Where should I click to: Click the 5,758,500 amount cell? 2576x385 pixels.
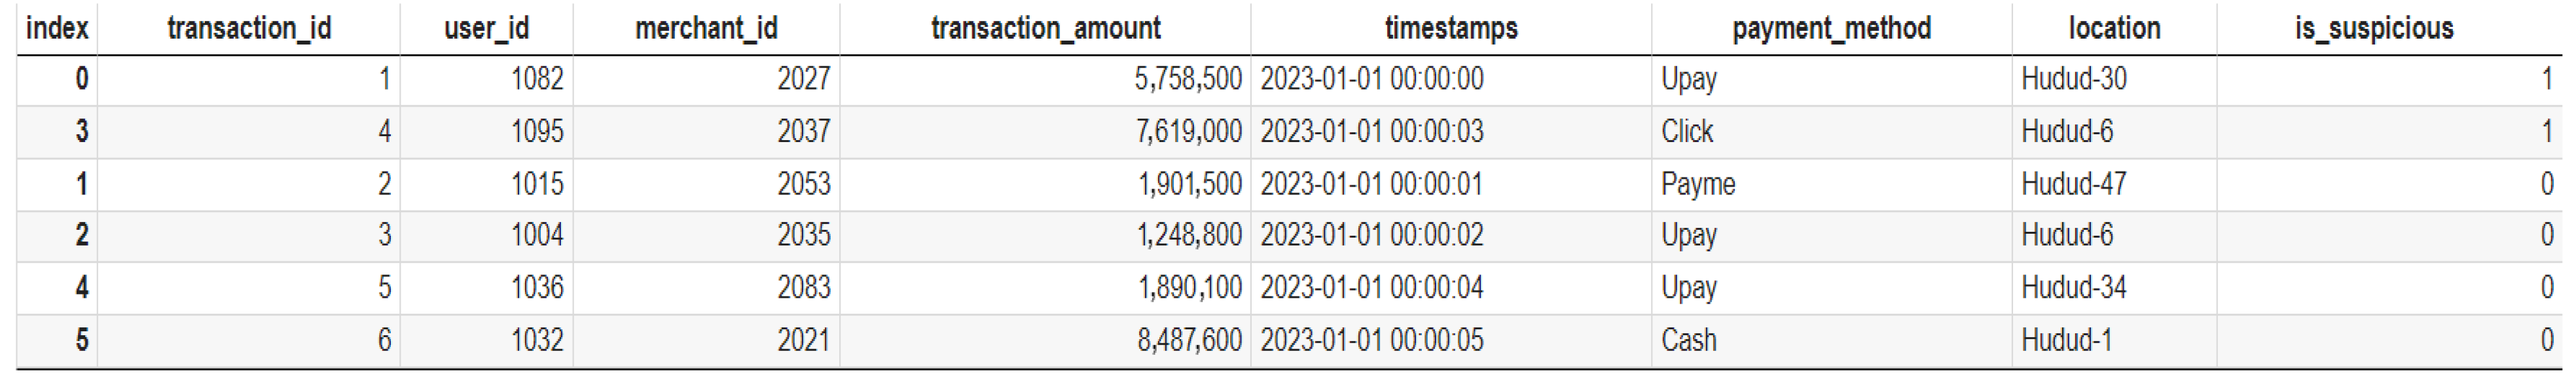point(1187,79)
